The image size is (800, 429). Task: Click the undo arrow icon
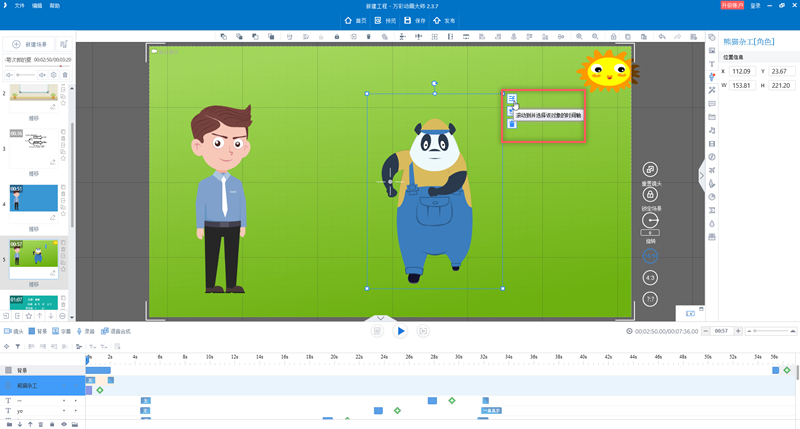pyautogui.click(x=662, y=37)
